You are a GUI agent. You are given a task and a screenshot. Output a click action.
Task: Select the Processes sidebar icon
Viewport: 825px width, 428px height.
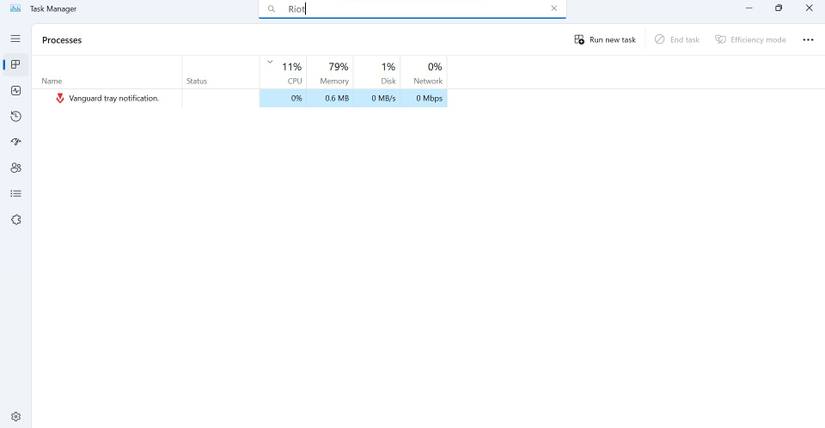pyautogui.click(x=15, y=65)
